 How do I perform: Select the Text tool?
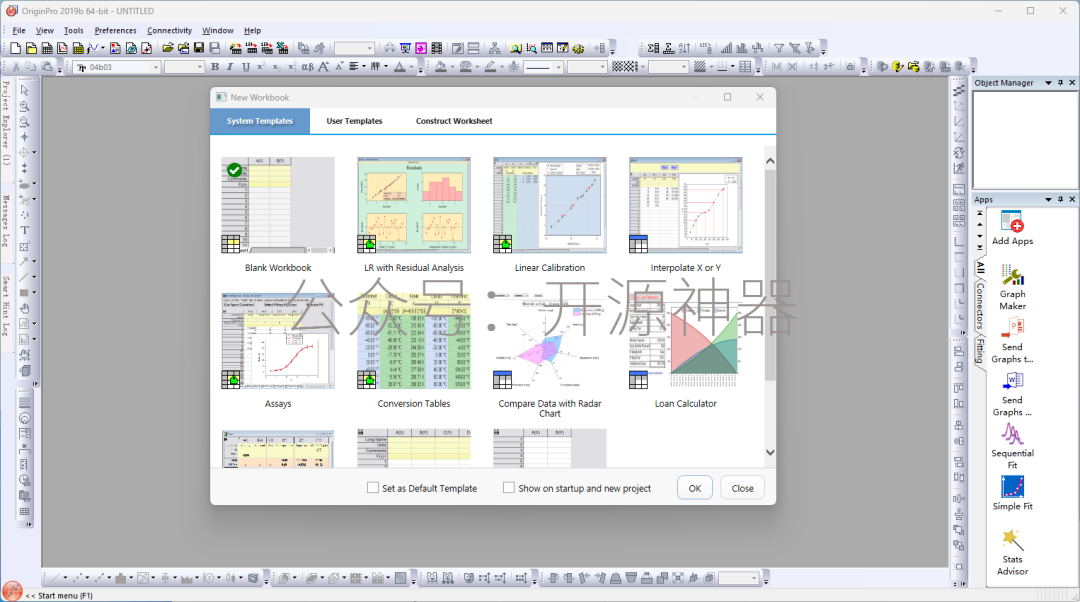click(x=25, y=231)
